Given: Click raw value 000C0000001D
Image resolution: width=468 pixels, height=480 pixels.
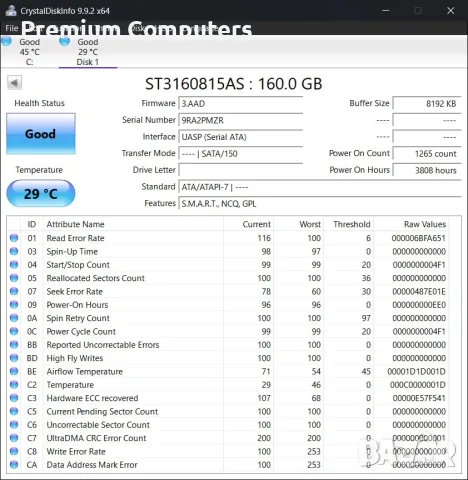Looking at the screenshot, I should (x=418, y=385).
